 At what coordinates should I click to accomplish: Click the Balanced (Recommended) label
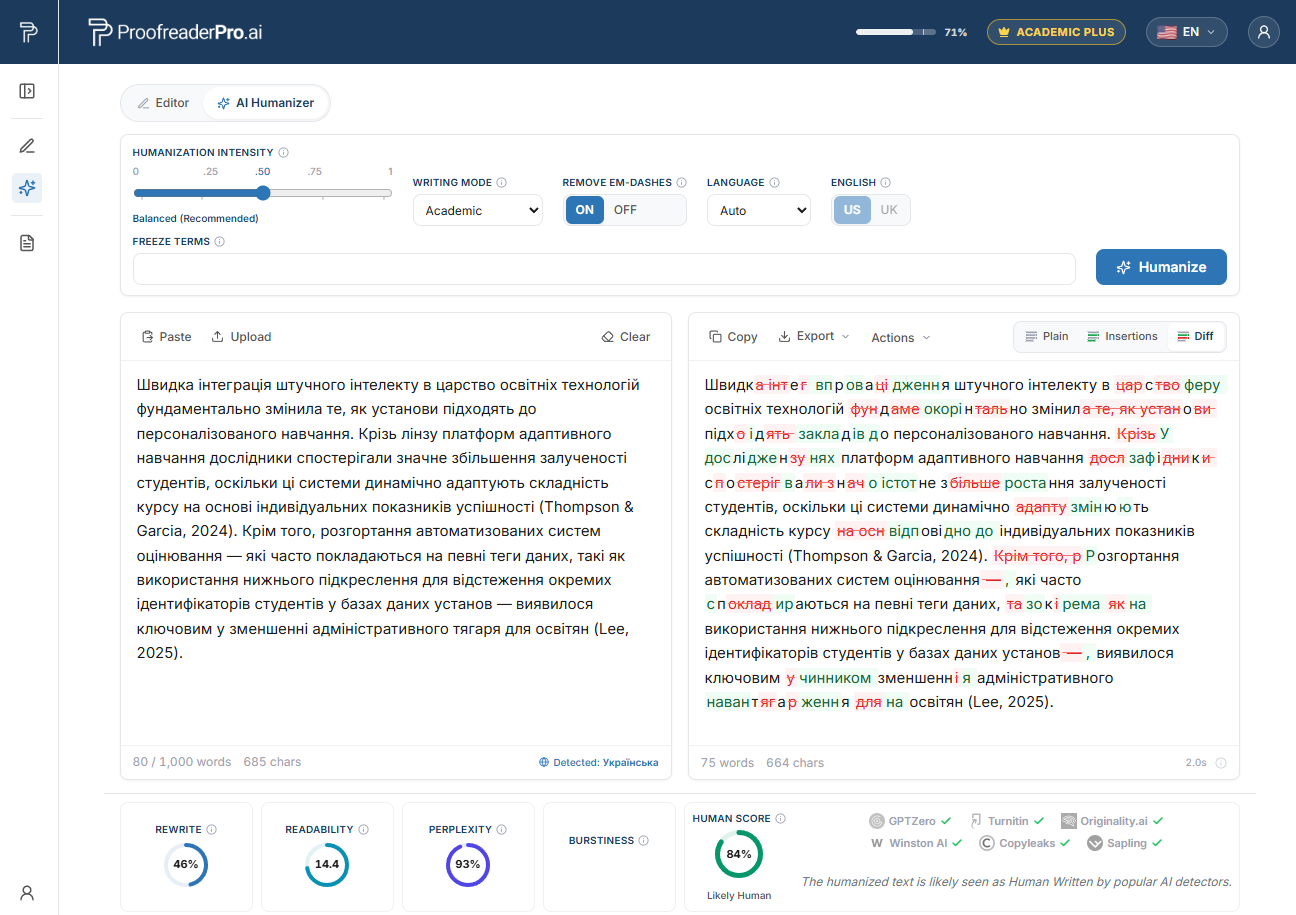pos(195,218)
